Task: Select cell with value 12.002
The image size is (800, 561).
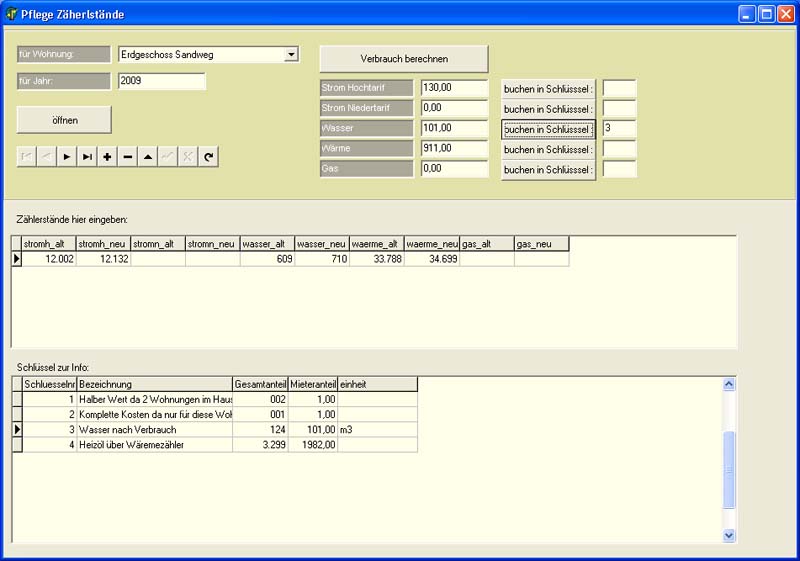Action: click(48, 259)
